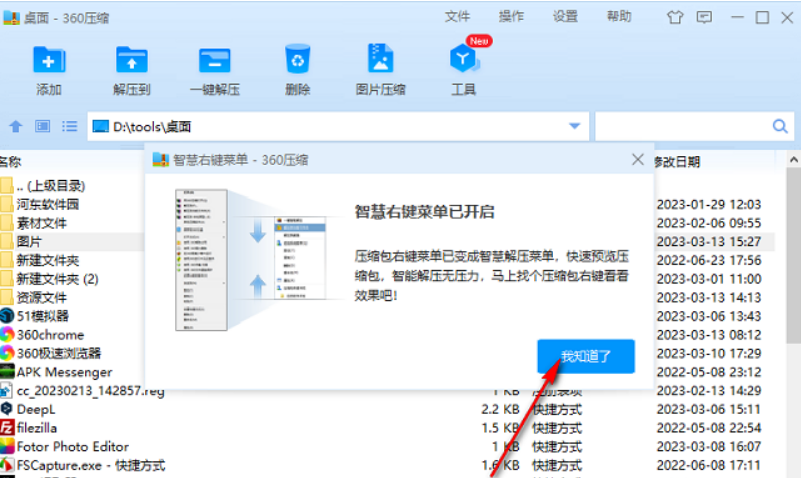Click the date 2023-03-08 16:07

click(x=709, y=447)
